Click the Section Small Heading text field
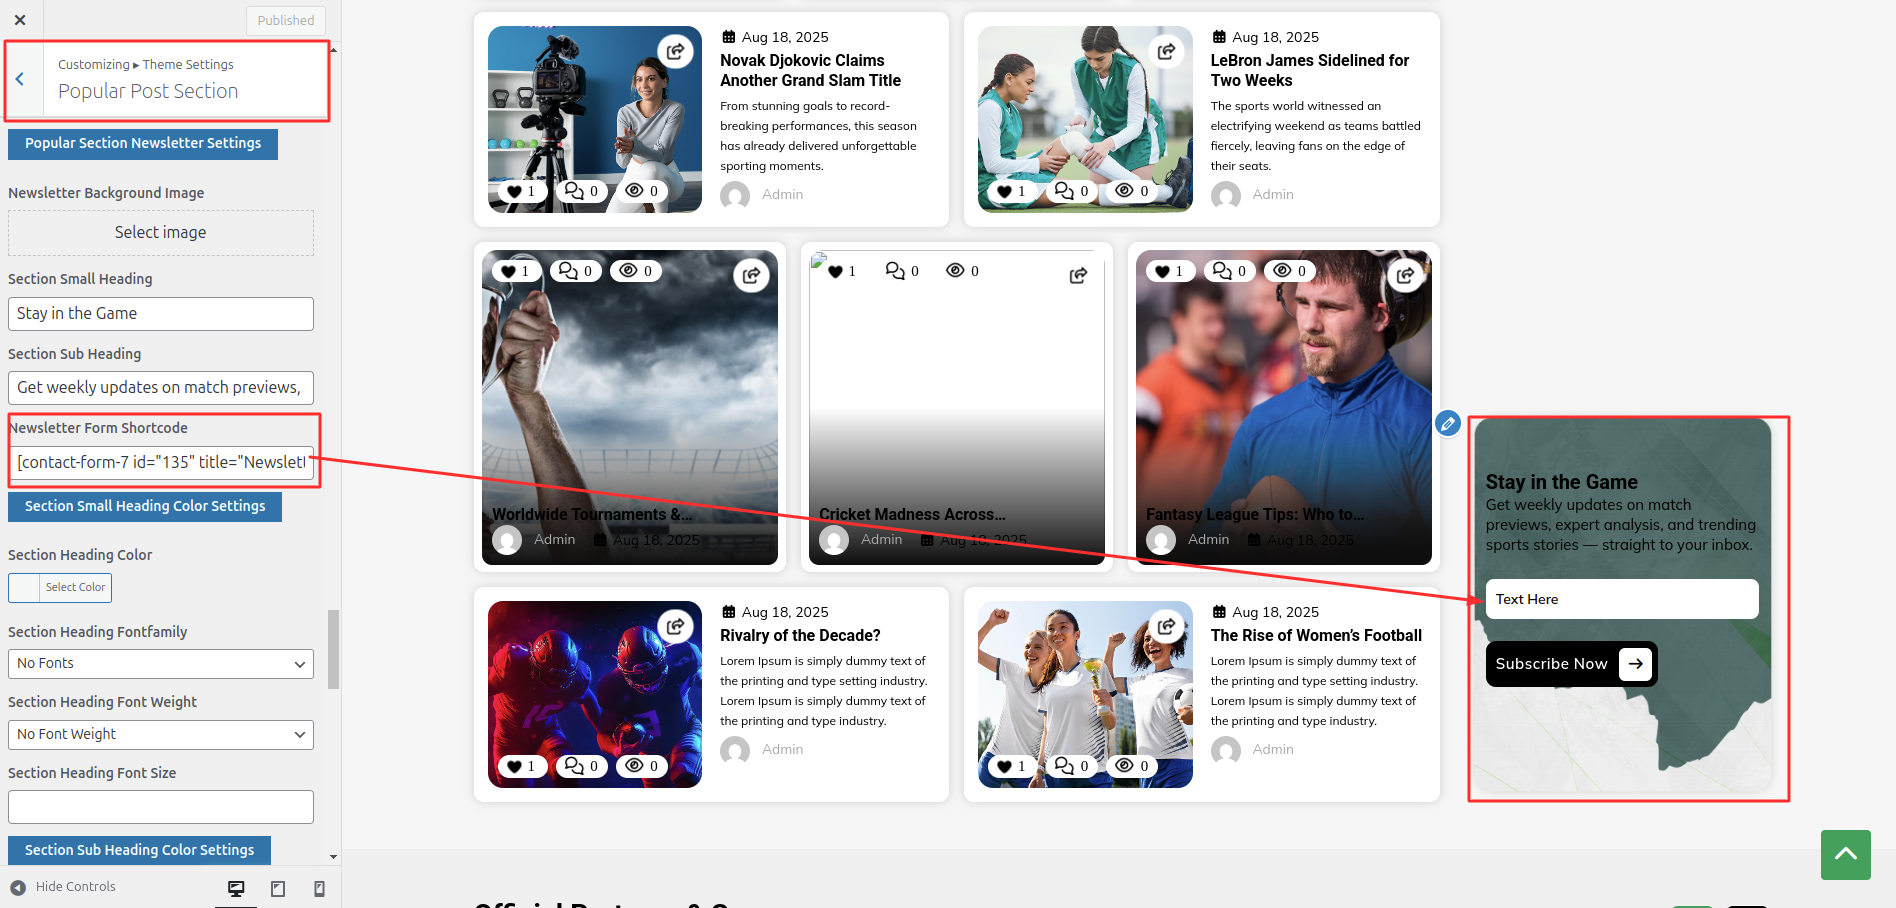 point(160,313)
